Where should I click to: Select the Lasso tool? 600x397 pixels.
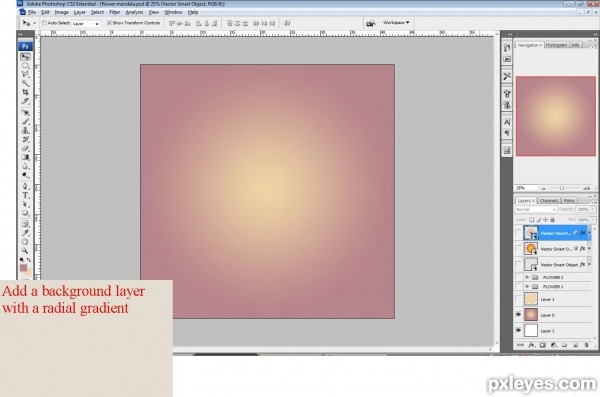tap(25, 74)
